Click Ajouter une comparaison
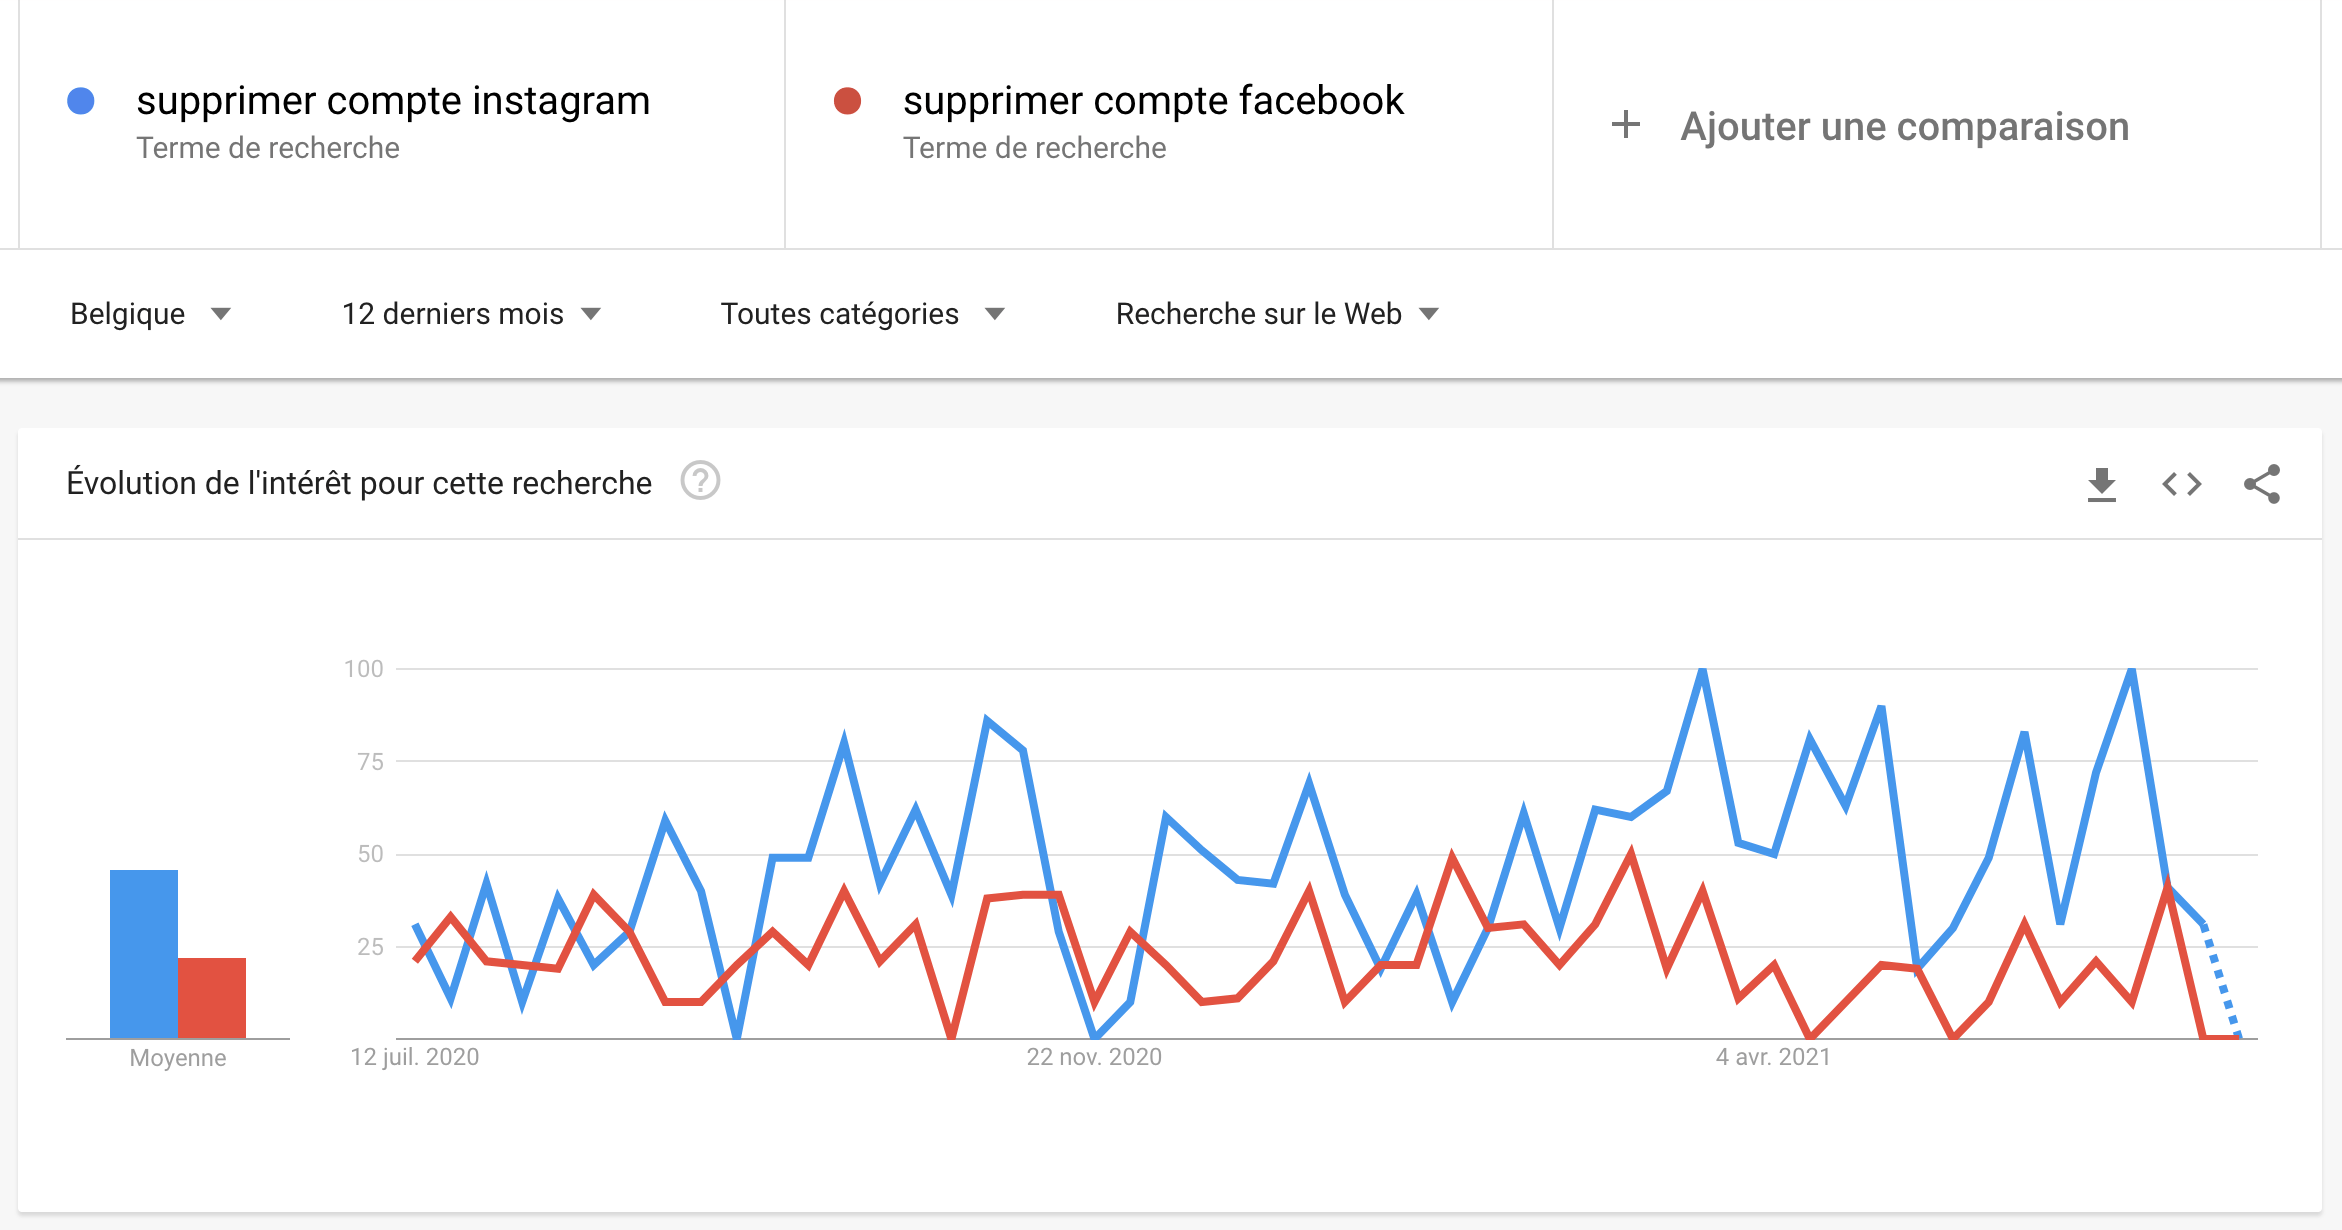Image resolution: width=2342 pixels, height=1230 pixels. coord(1904,126)
